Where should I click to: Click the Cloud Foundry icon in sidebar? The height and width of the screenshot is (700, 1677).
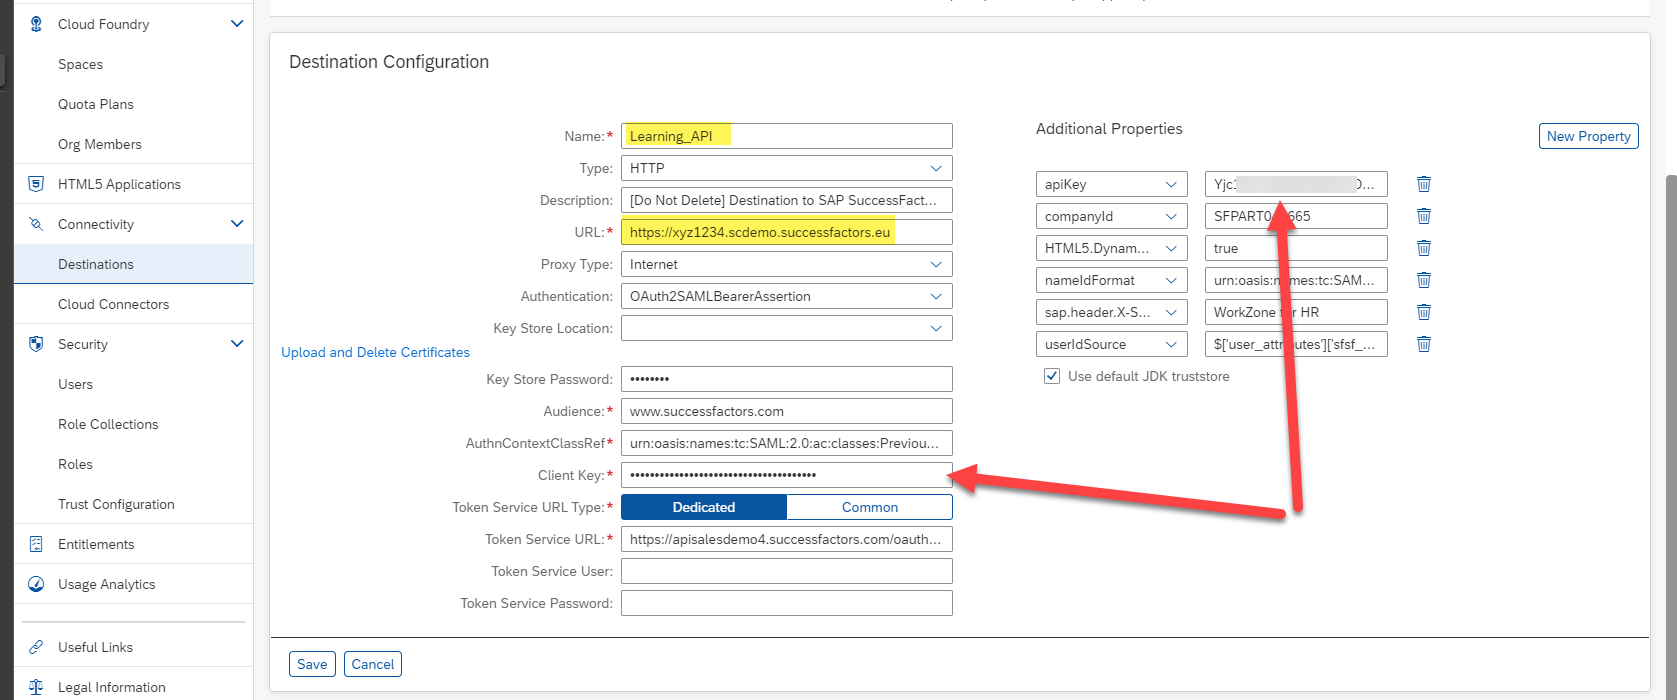tap(36, 24)
